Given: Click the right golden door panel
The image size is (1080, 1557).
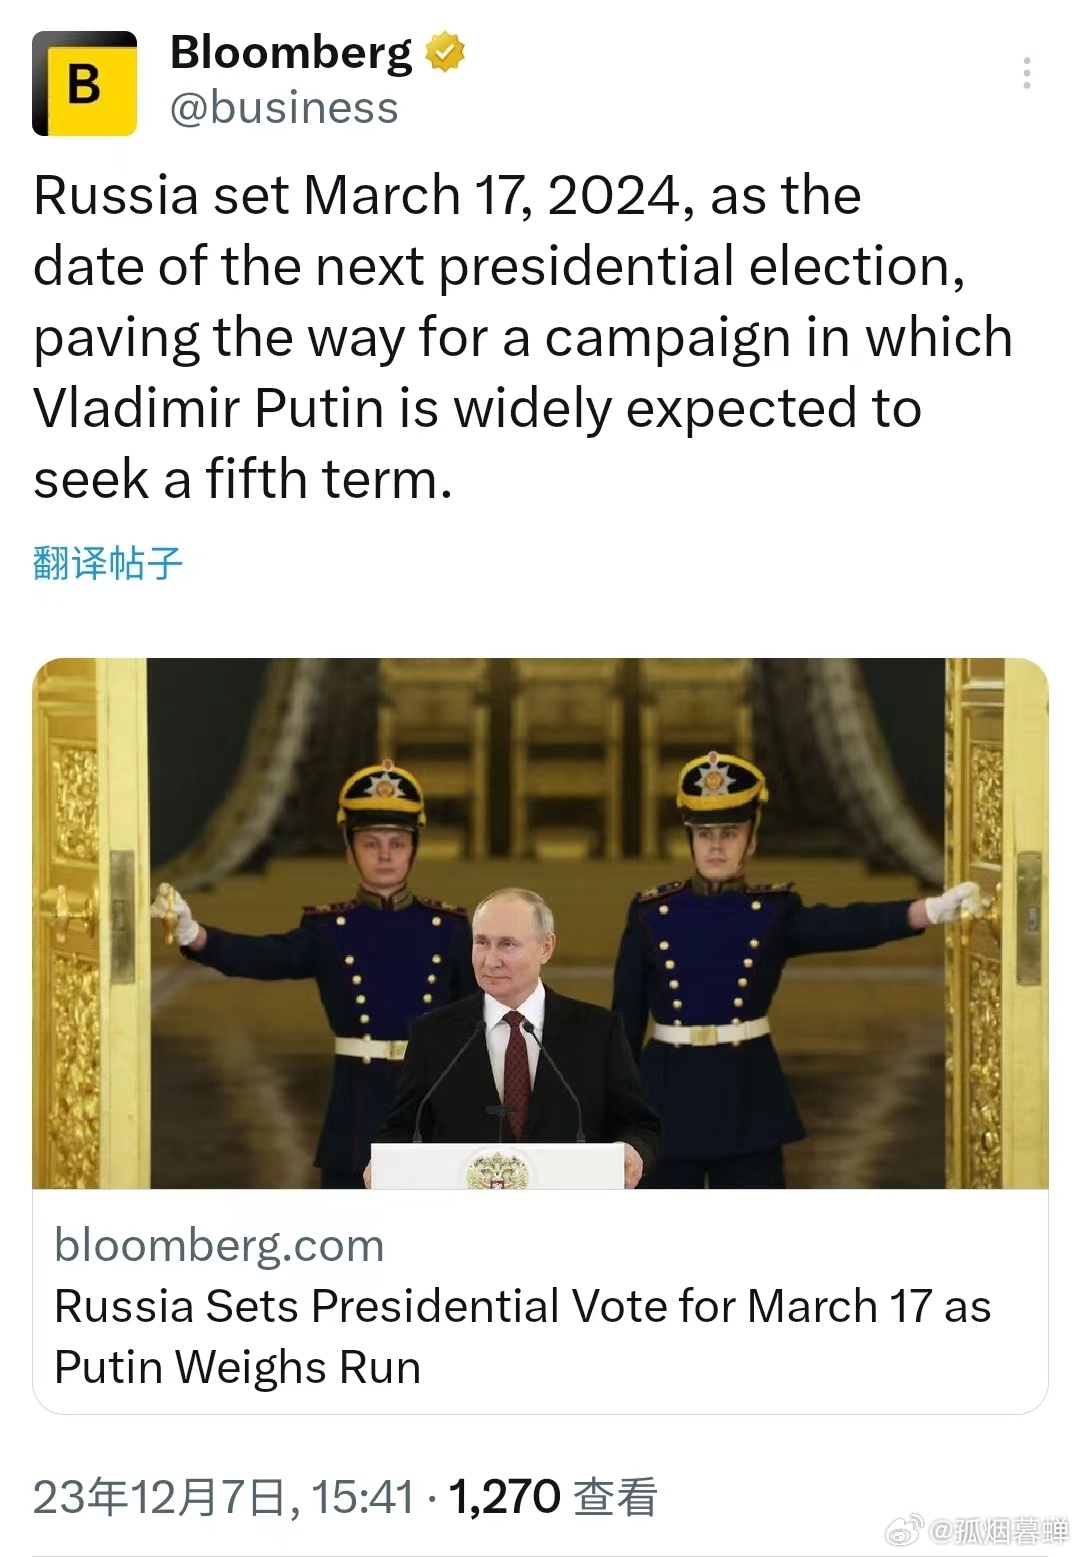Looking at the screenshot, I should pyautogui.click(x=997, y=920).
